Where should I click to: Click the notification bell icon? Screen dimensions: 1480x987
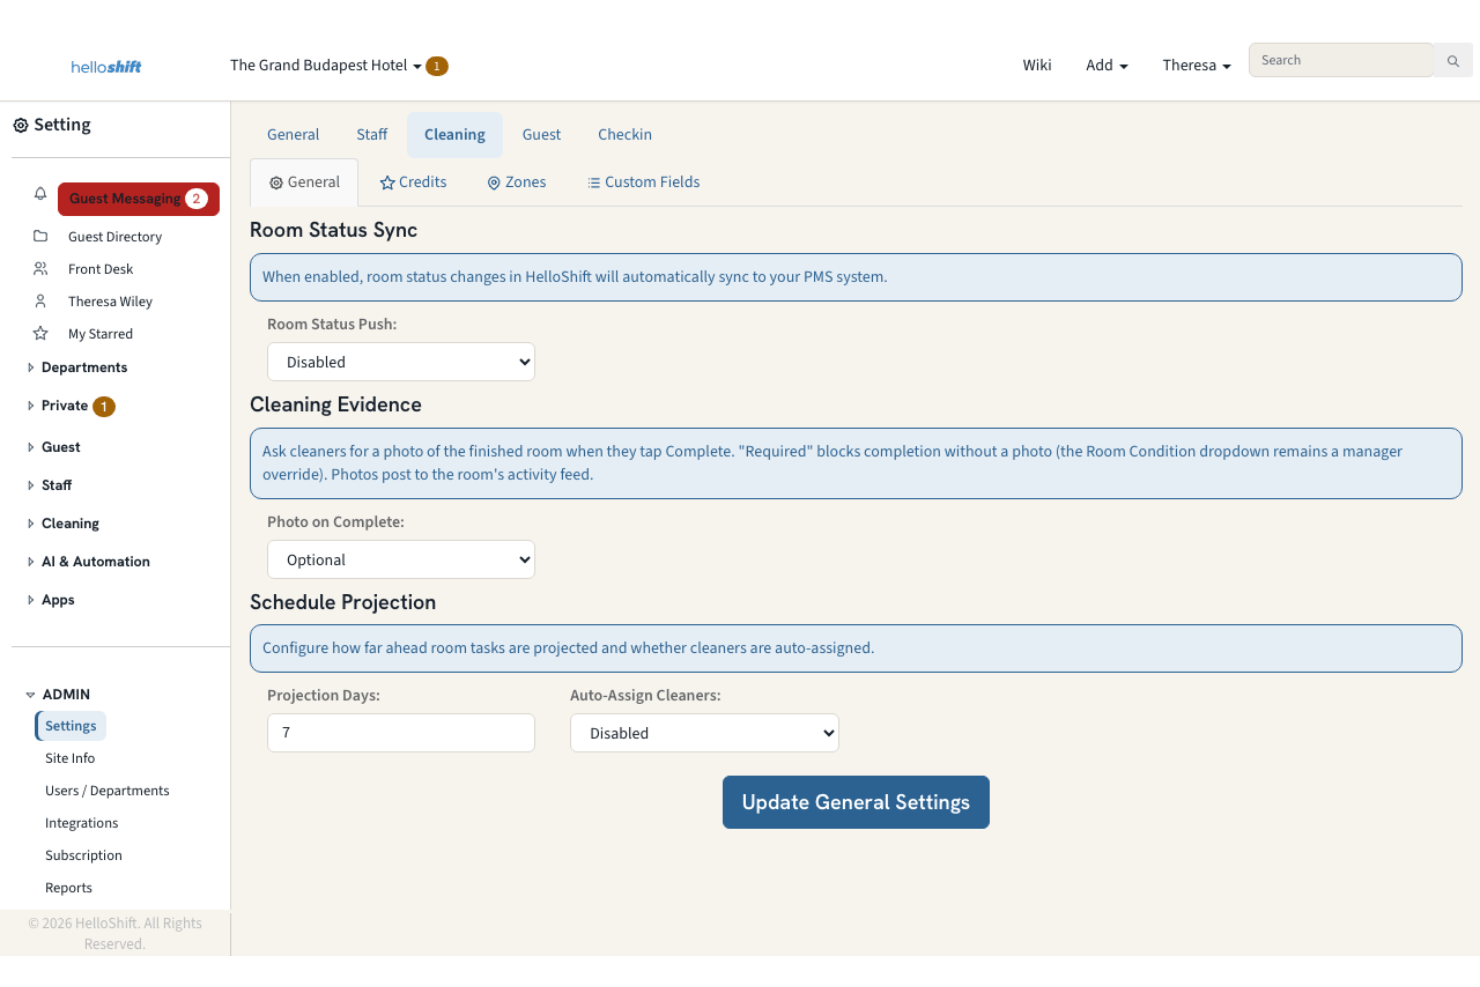40,194
